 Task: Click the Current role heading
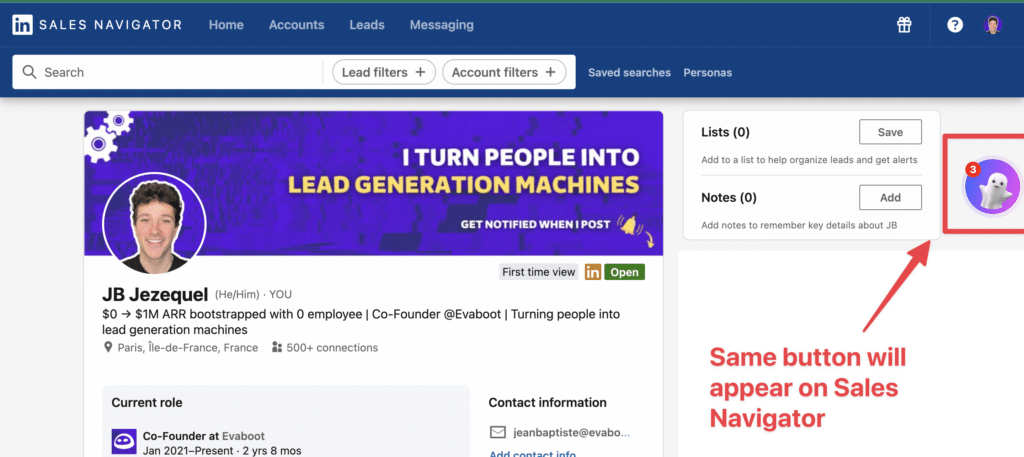pos(147,403)
